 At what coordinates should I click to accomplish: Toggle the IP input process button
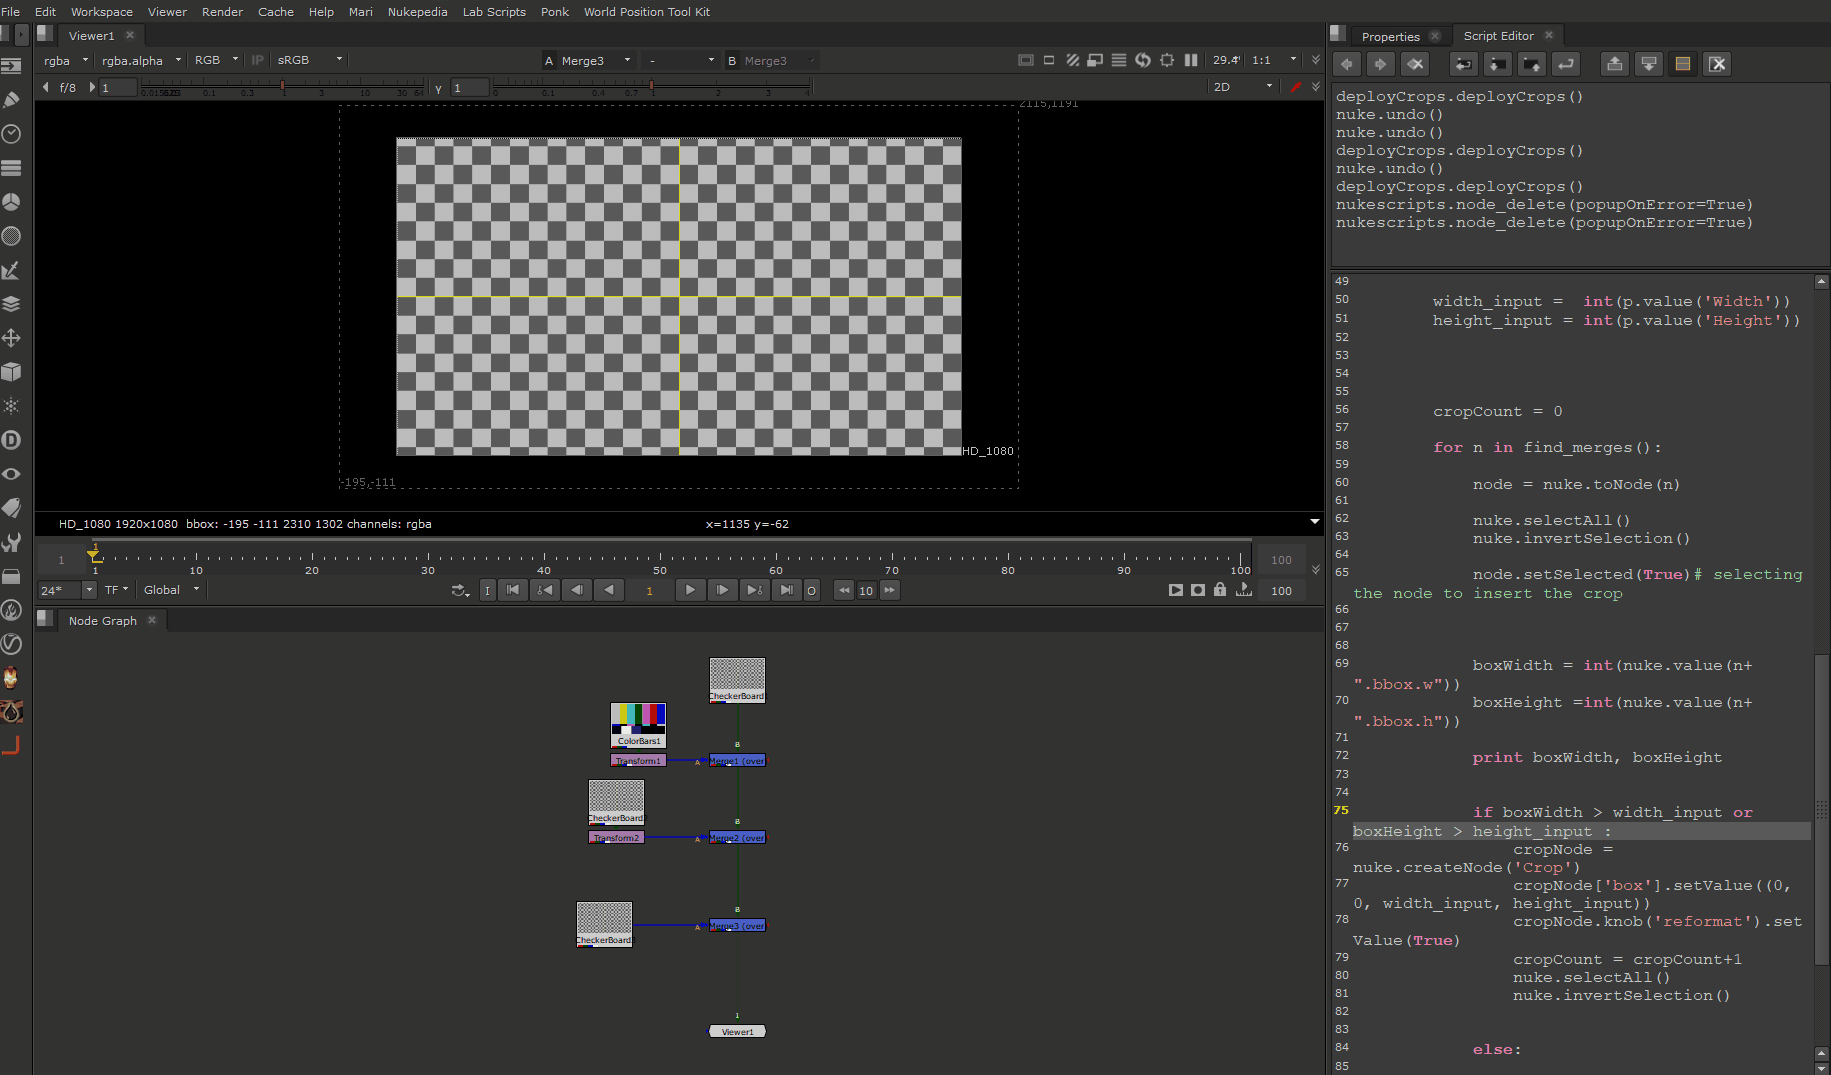257,60
